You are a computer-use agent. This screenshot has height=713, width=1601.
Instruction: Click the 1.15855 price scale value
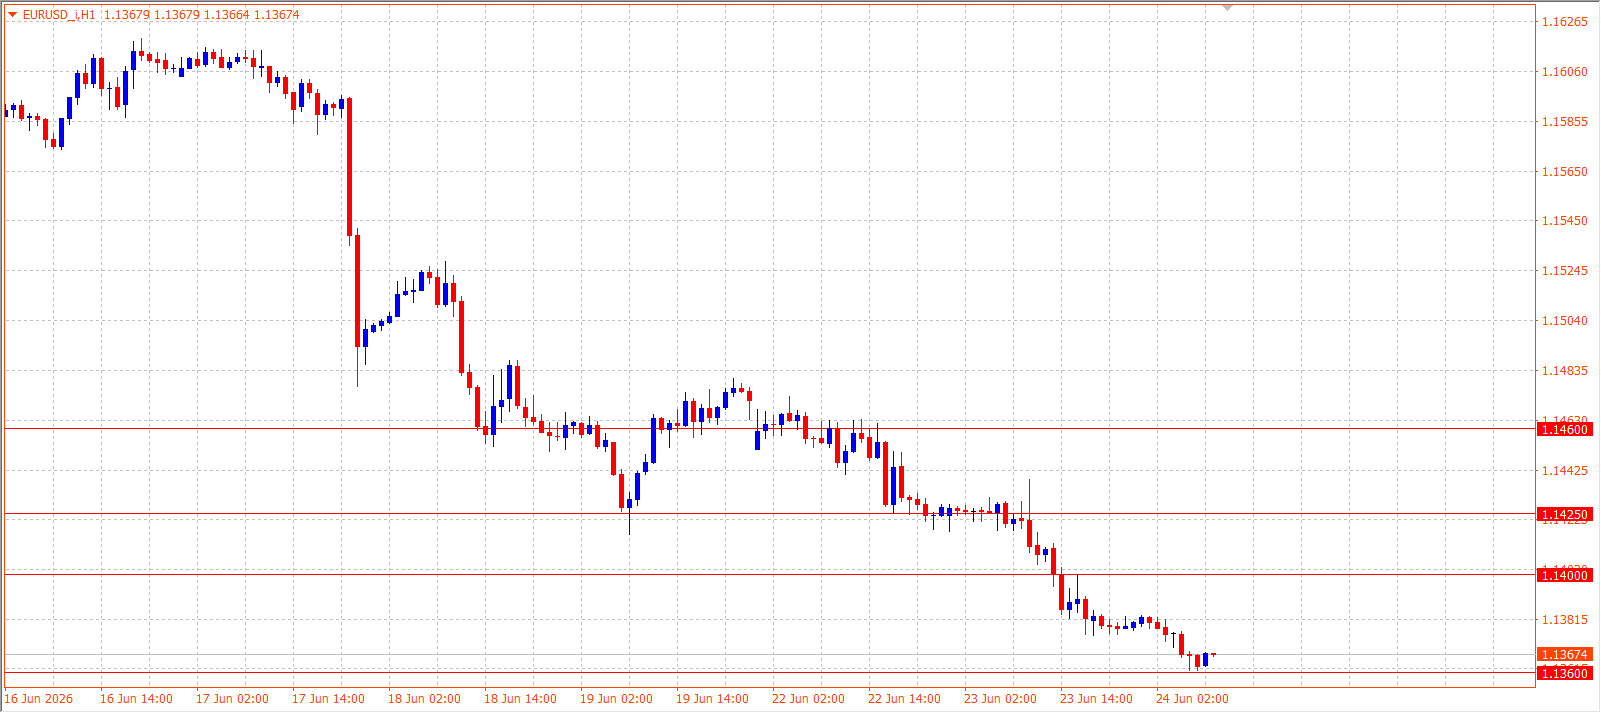[1564, 122]
